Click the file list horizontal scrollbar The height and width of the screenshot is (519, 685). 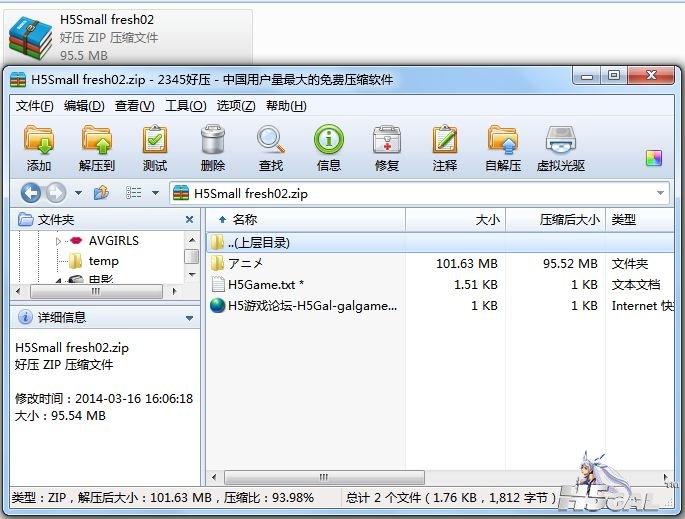pyautogui.click(x=324, y=477)
